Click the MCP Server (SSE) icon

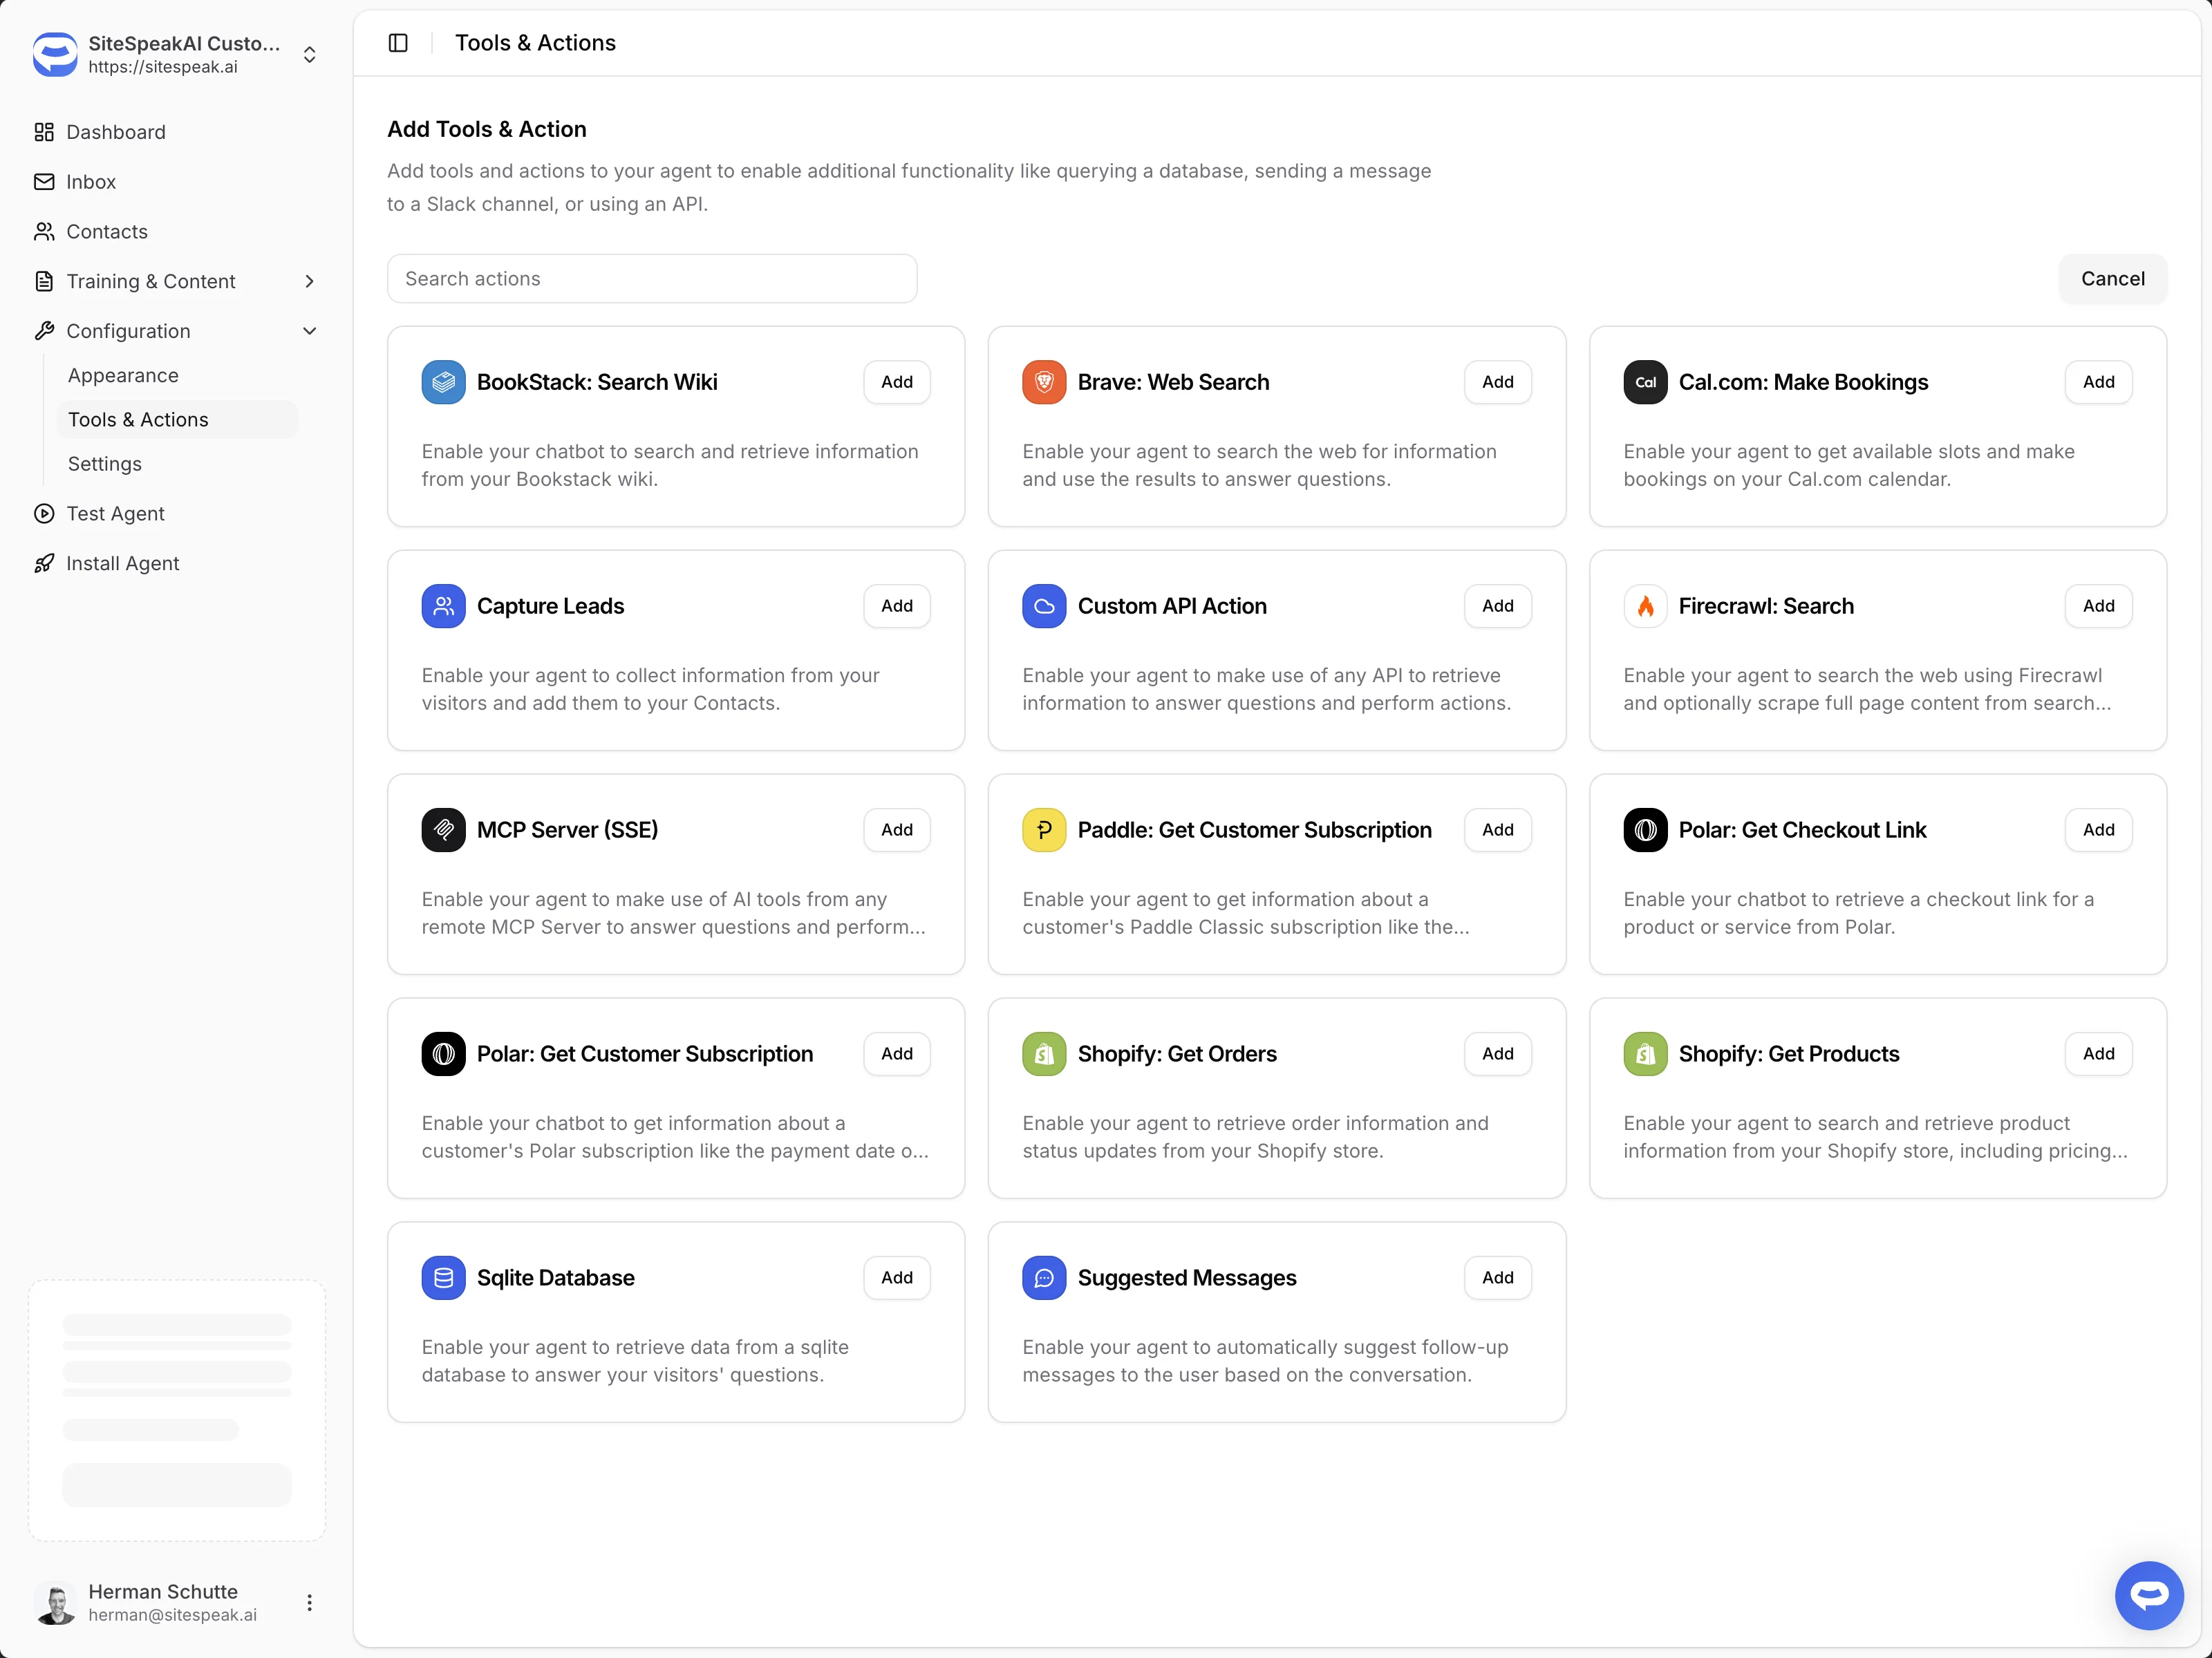(443, 829)
